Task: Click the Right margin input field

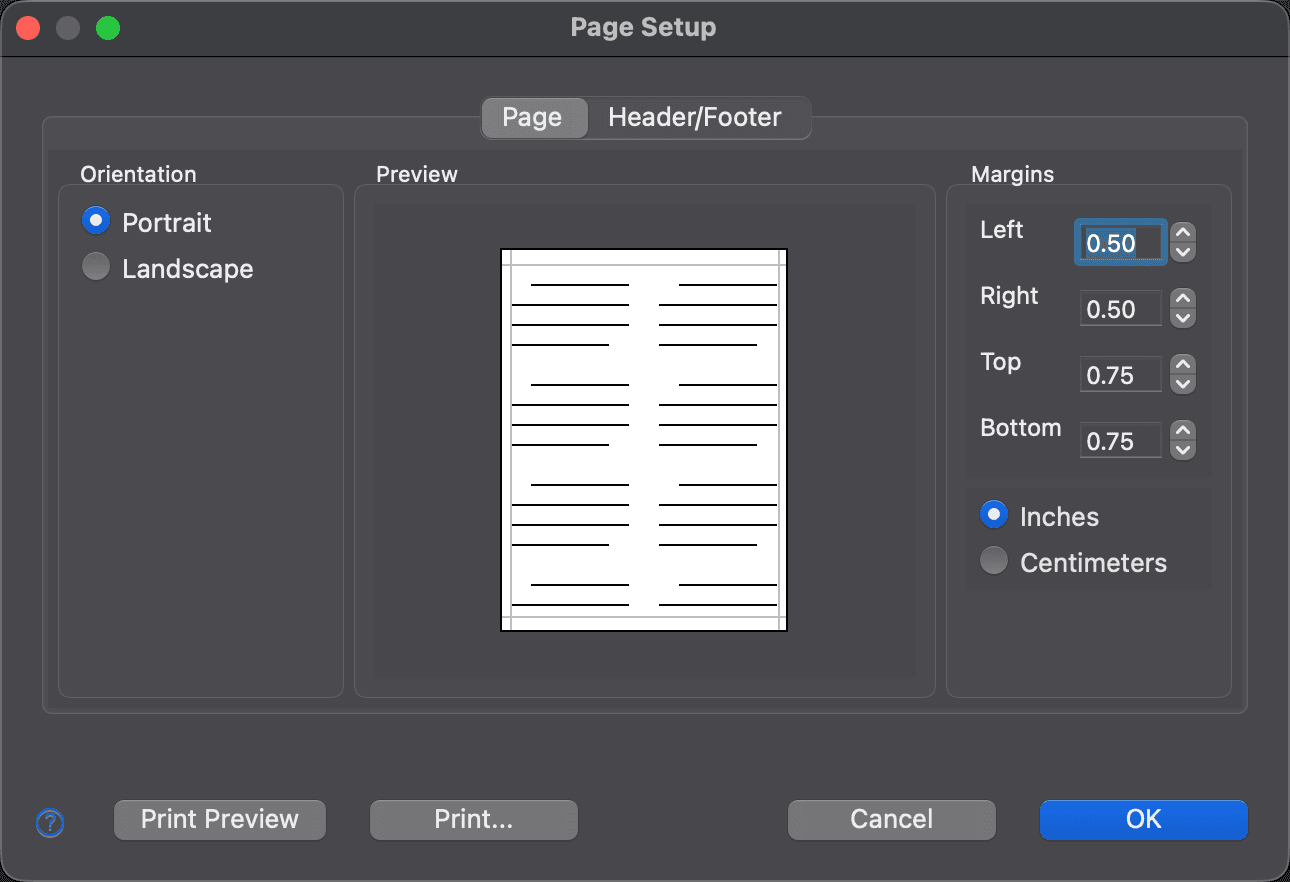Action: point(1121,309)
